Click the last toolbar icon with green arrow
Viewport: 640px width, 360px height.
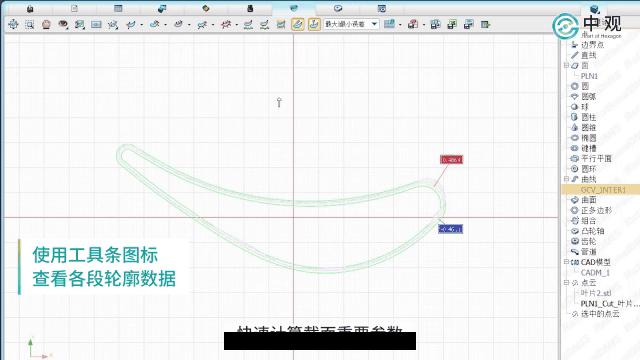coord(485,24)
